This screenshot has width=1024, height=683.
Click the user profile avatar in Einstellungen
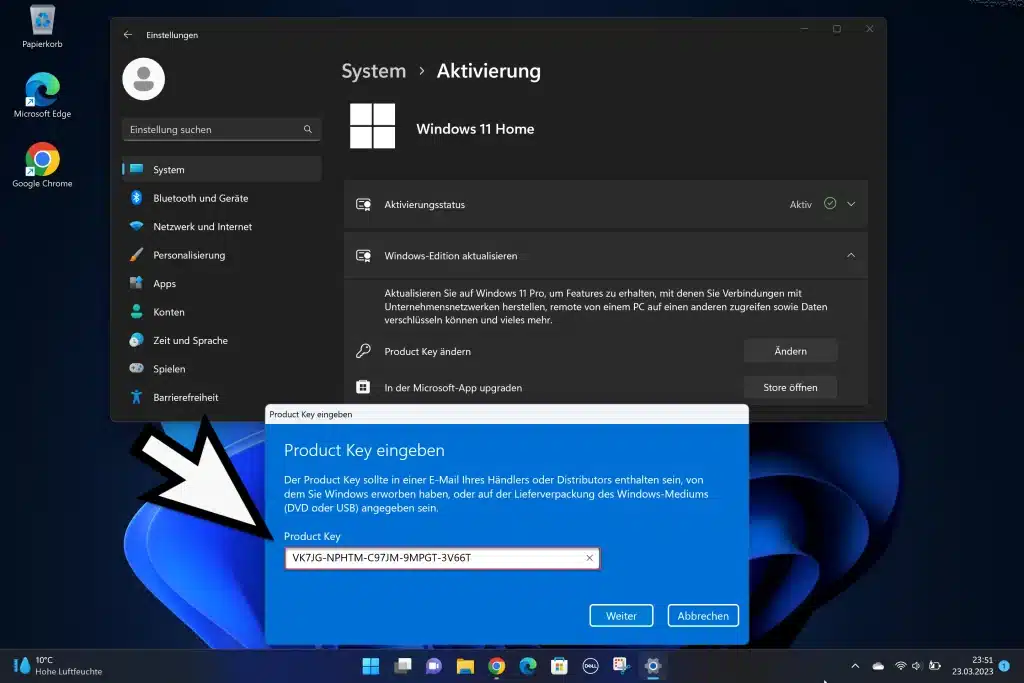coord(144,79)
